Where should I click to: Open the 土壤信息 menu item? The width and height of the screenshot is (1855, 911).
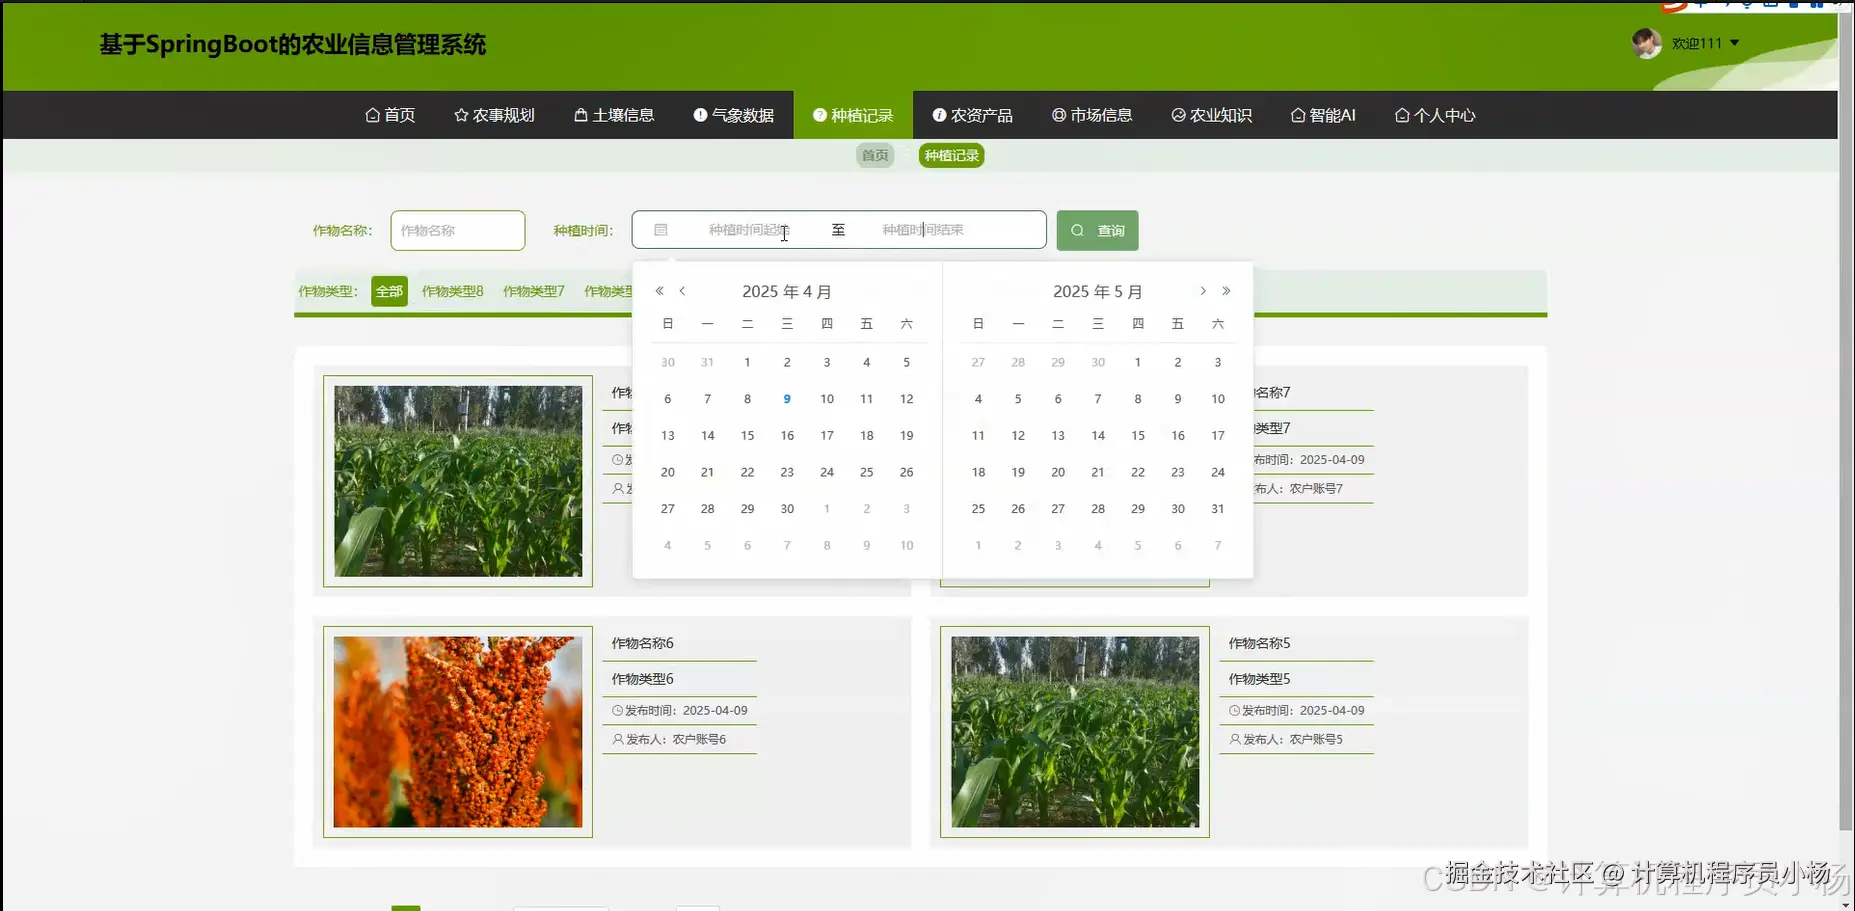coord(614,115)
